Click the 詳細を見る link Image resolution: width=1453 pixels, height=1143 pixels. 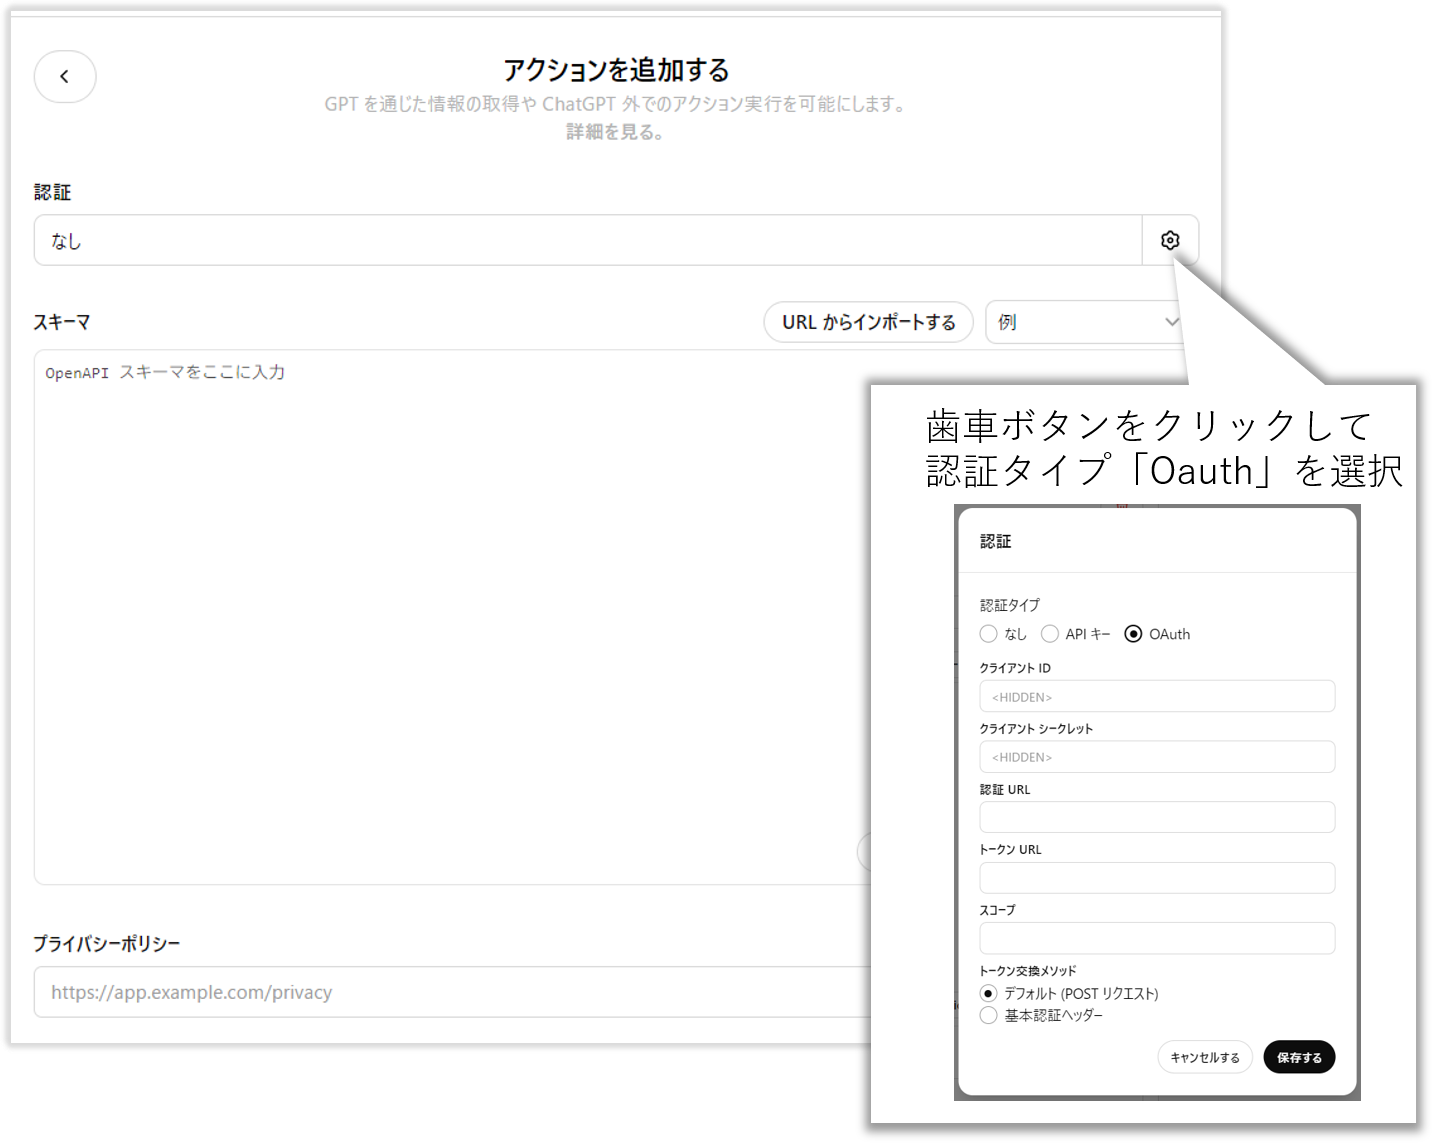pos(615,132)
